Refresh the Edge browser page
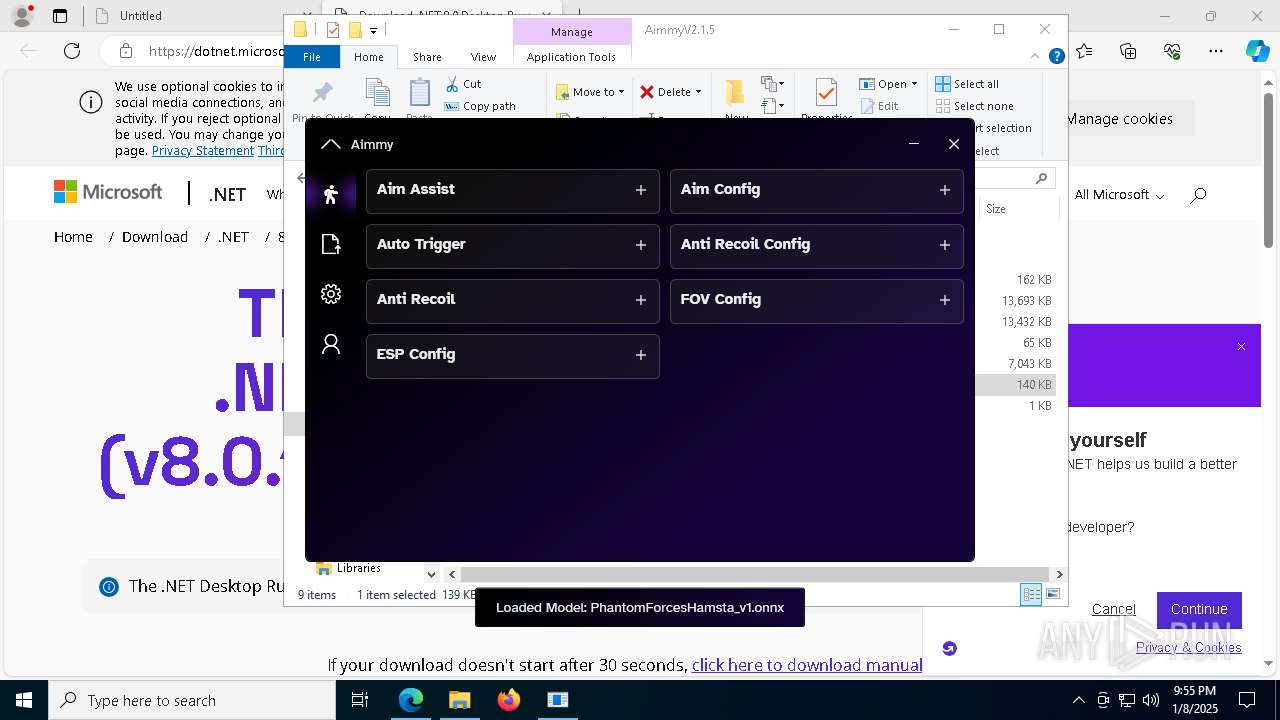The width and height of the screenshot is (1280, 720). (72, 51)
